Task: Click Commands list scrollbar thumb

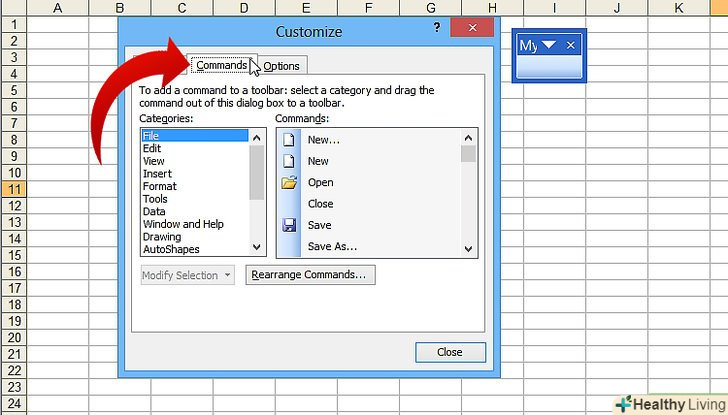Action: click(468, 154)
